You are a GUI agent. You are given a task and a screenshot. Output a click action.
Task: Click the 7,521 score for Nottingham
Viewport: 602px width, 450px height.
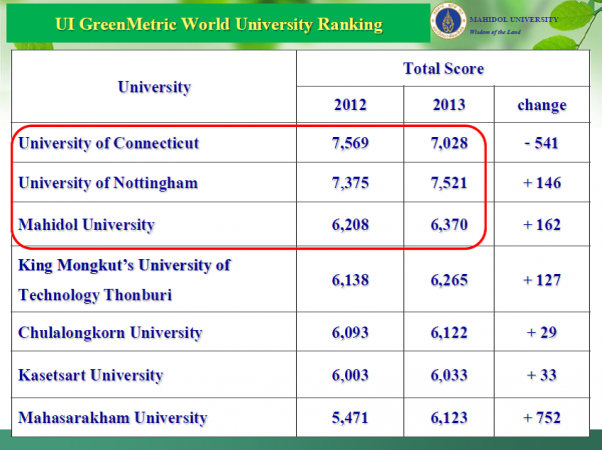coord(449,183)
